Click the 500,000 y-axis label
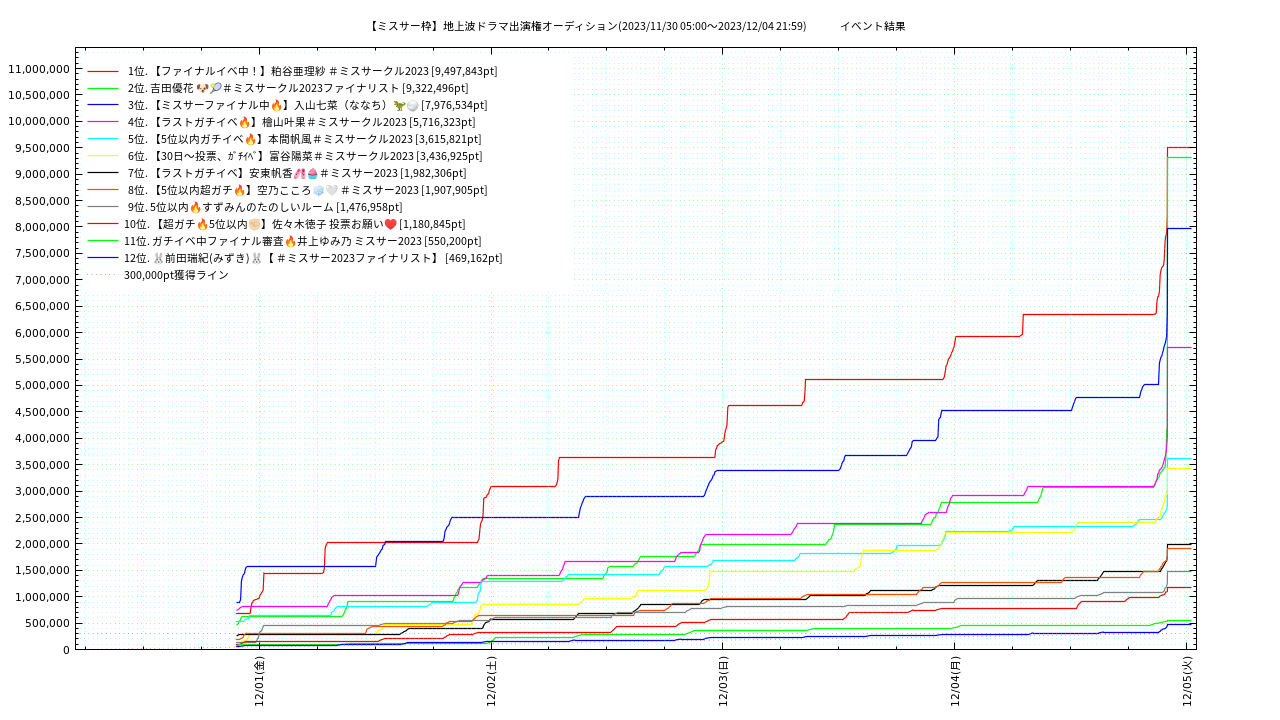The width and height of the screenshot is (1280, 720). (48, 623)
